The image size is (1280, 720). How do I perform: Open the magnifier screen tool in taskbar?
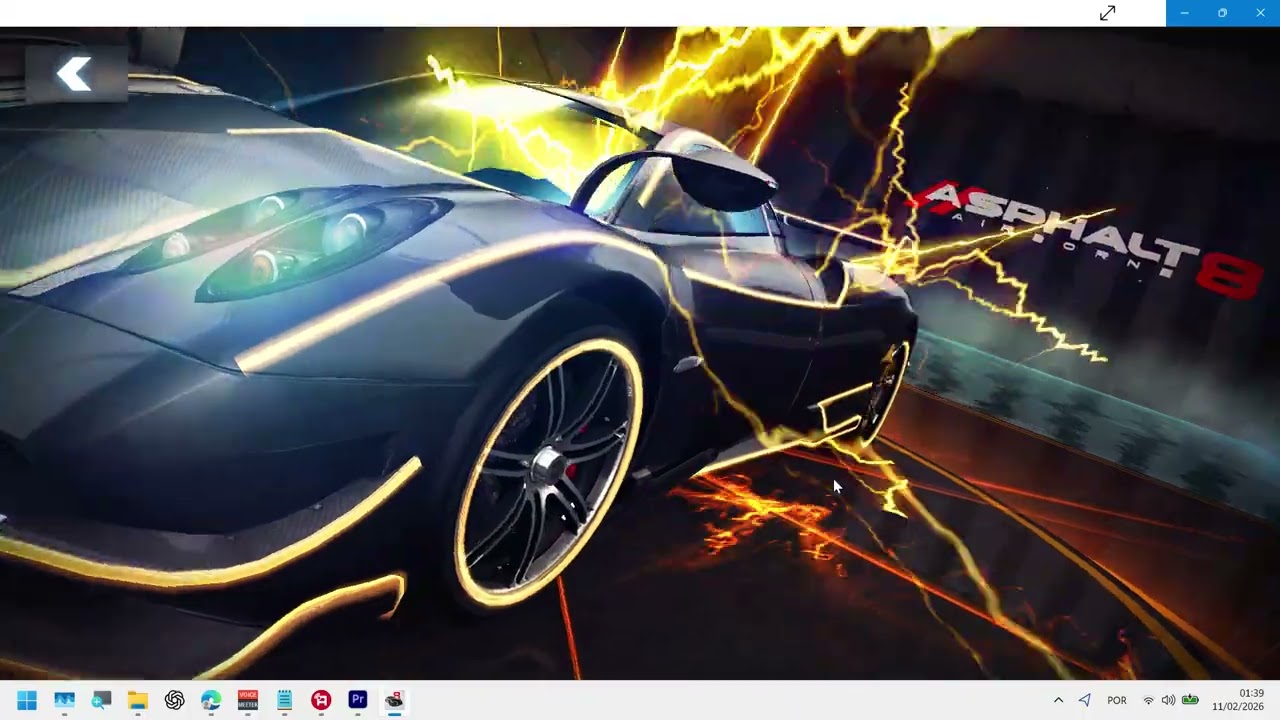(x=101, y=700)
